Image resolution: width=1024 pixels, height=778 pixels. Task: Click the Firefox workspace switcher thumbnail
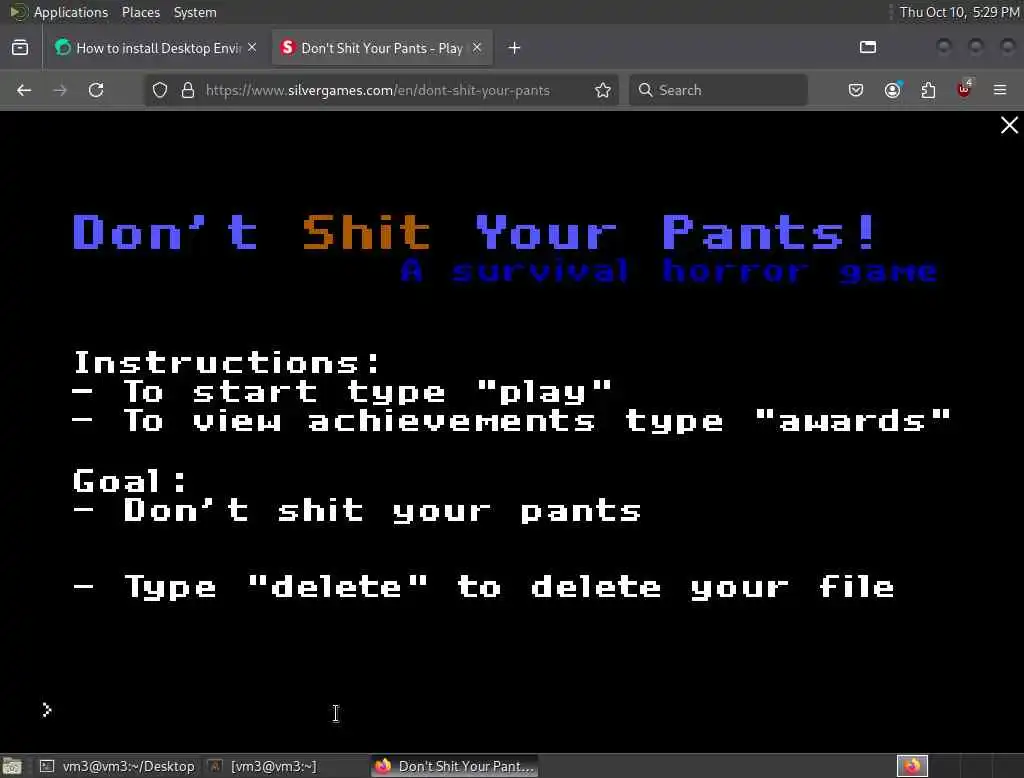tap(912, 766)
